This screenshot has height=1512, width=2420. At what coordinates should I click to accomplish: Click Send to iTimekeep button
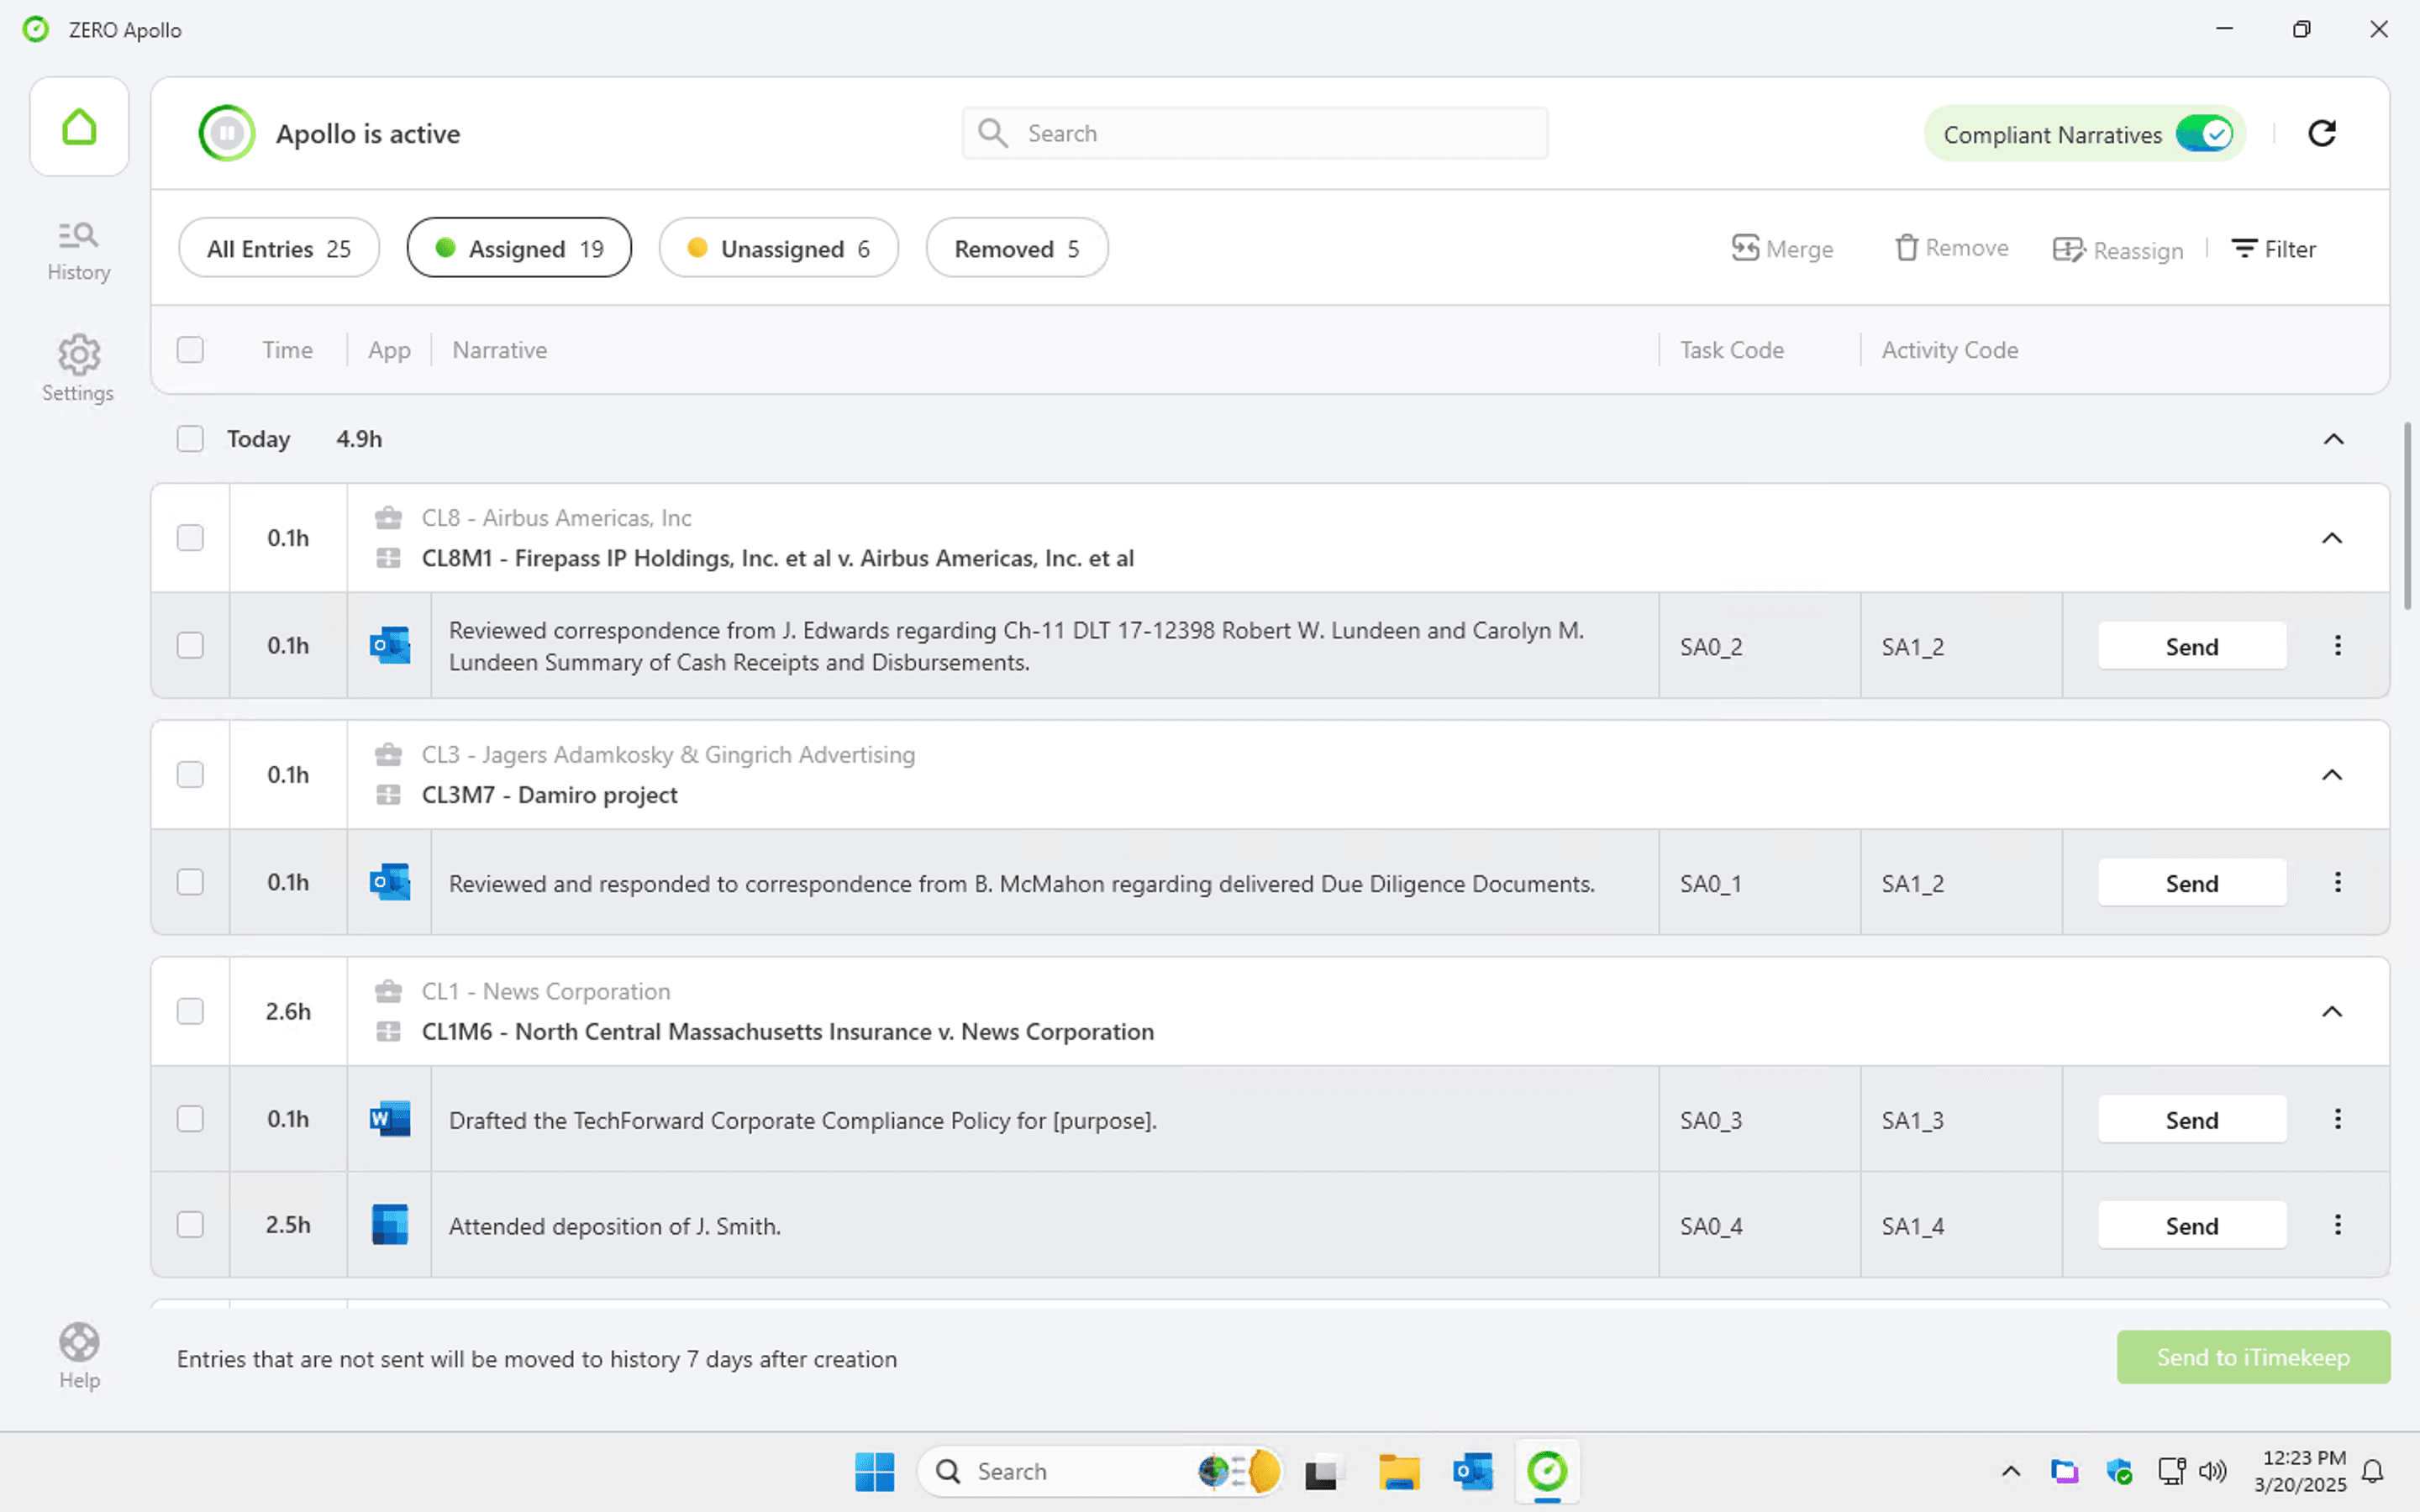tap(2253, 1357)
